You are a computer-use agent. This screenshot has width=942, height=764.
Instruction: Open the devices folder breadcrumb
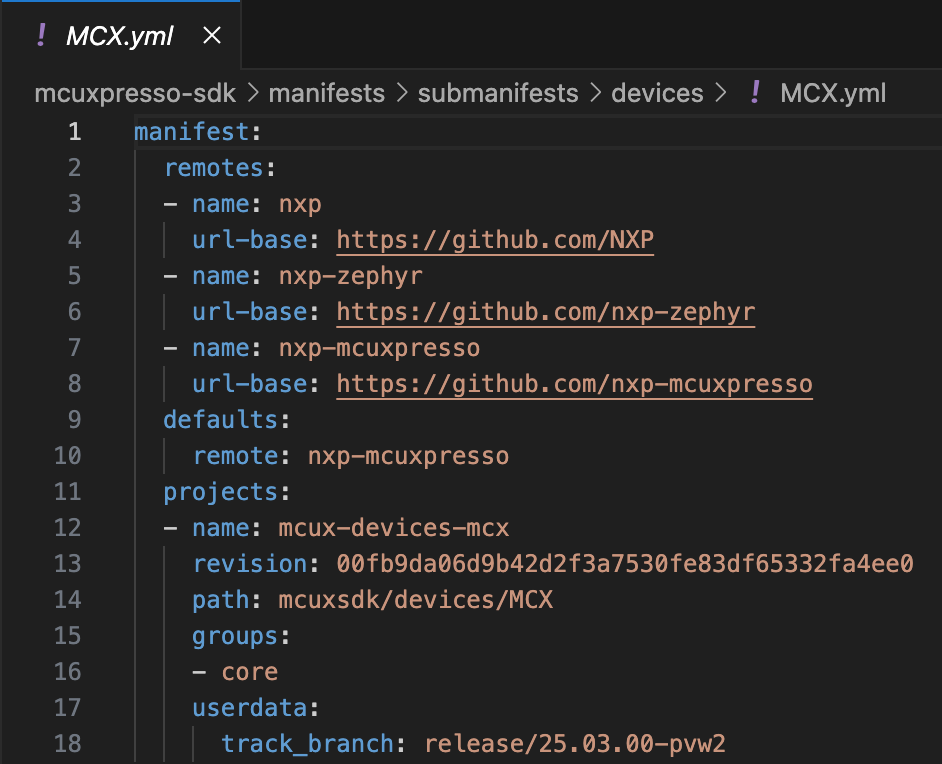click(657, 93)
